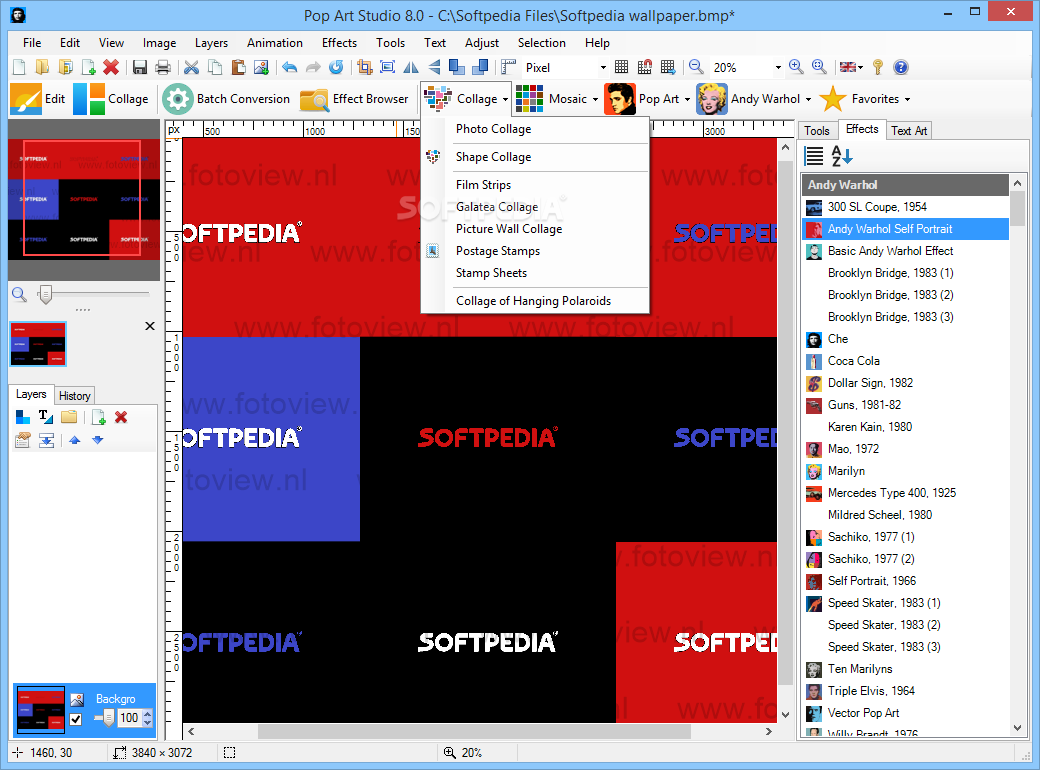The width and height of the screenshot is (1040, 770).
Task: Choose Photo Collage from dropdown menu
Action: pos(535,129)
